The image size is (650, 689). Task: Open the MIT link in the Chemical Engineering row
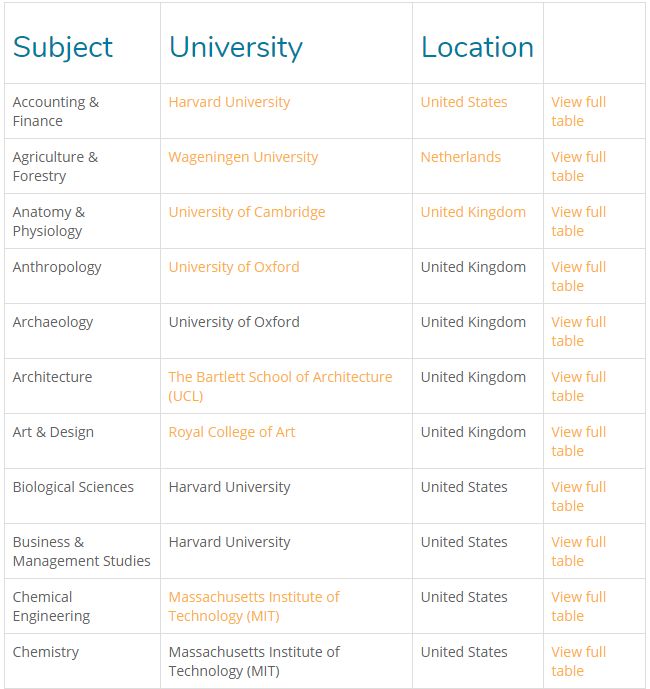pos(254,606)
